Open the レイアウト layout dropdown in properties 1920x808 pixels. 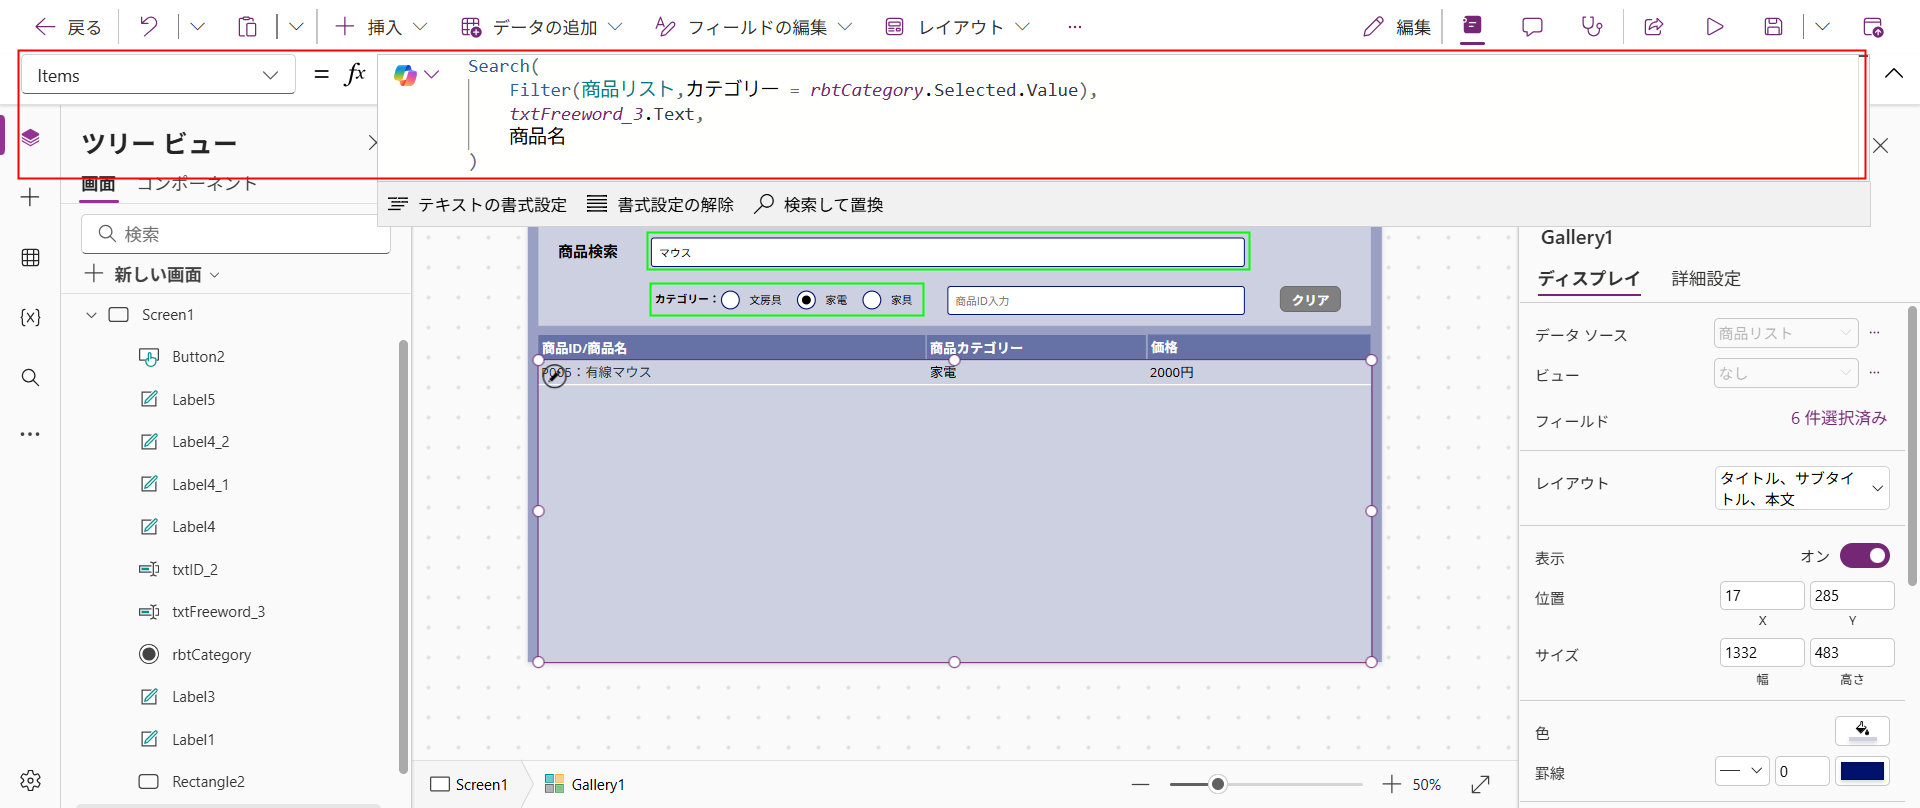(1802, 488)
